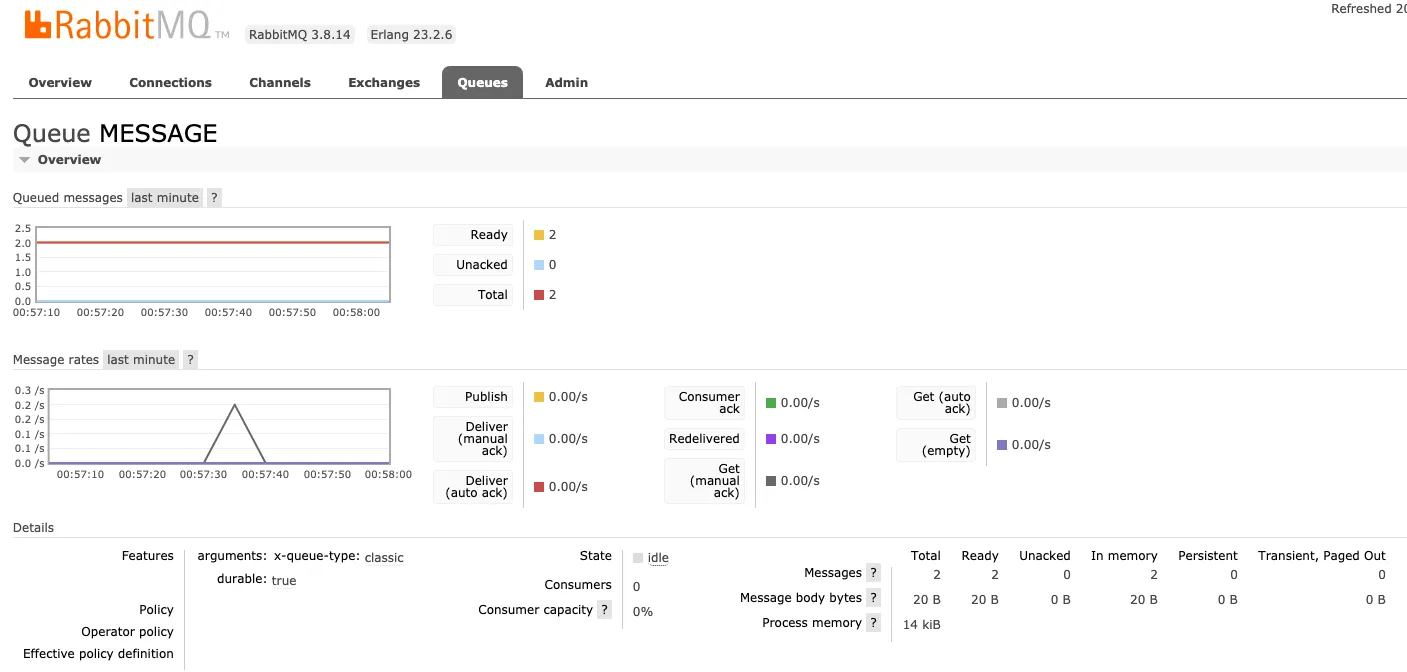Viewport: 1407px width, 672px height.
Task: Click the RabbitMQ logo
Action: pyautogui.click(x=127, y=26)
